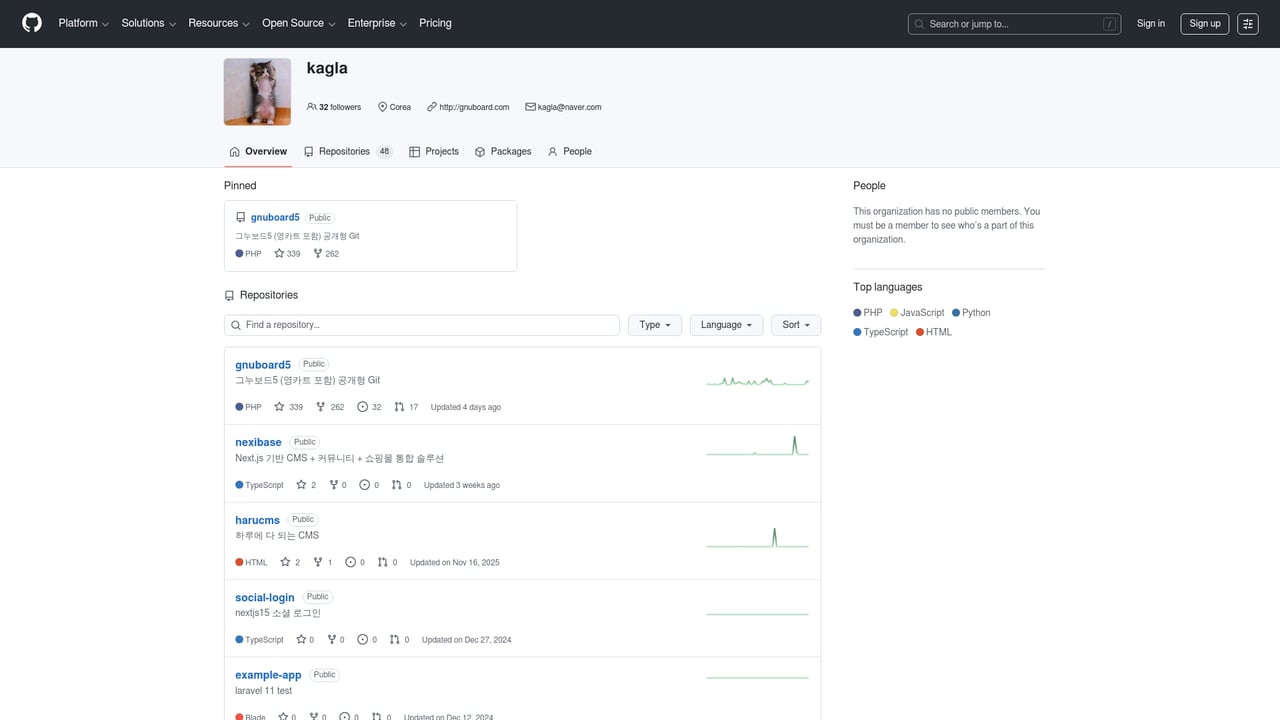
Task: Click the location pin icon next to Corea
Action: (x=382, y=107)
